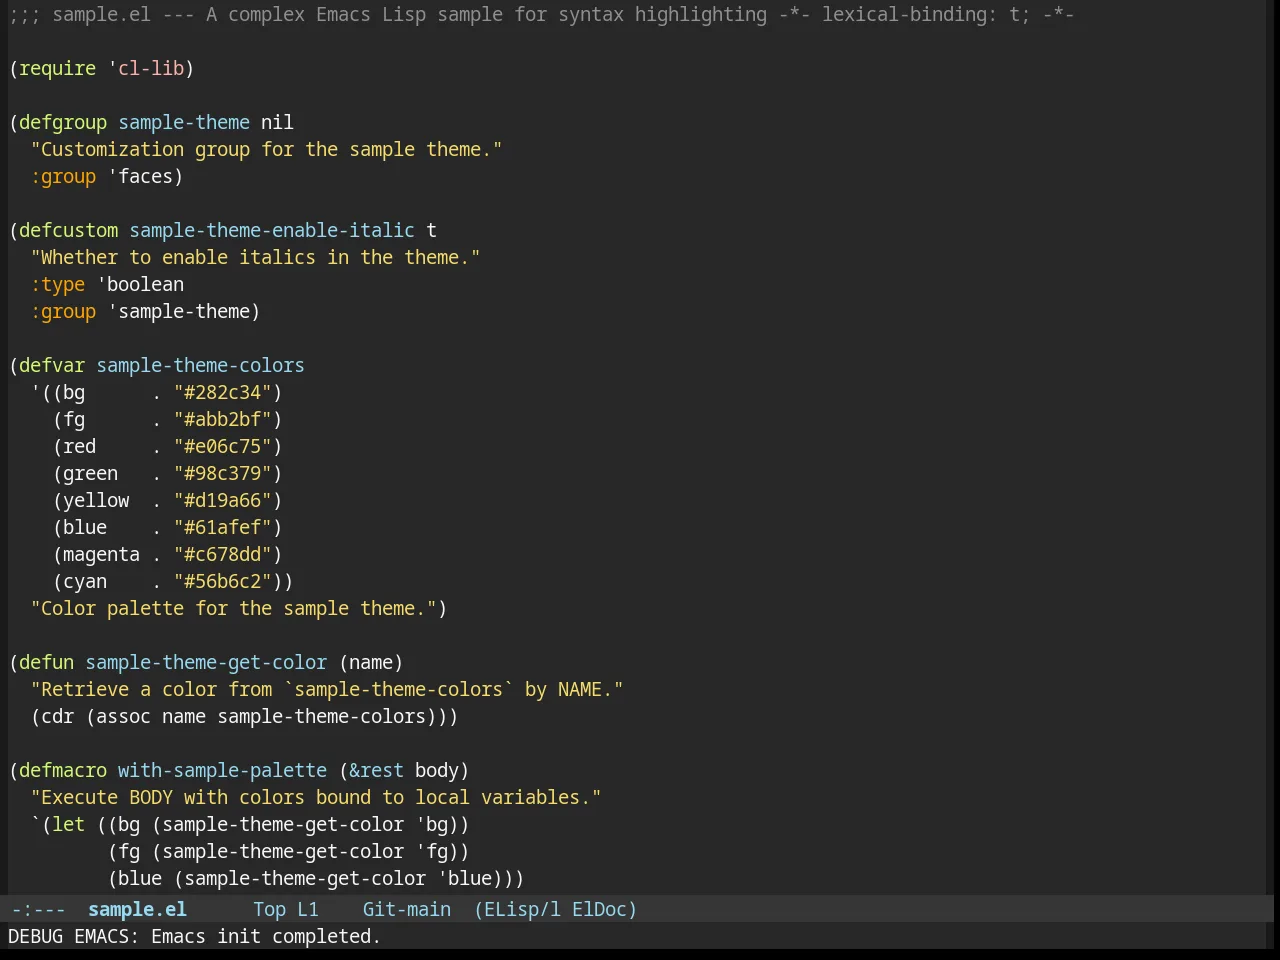Click the 'cl-lib symbol
The width and height of the screenshot is (1280, 960).
pos(146,68)
